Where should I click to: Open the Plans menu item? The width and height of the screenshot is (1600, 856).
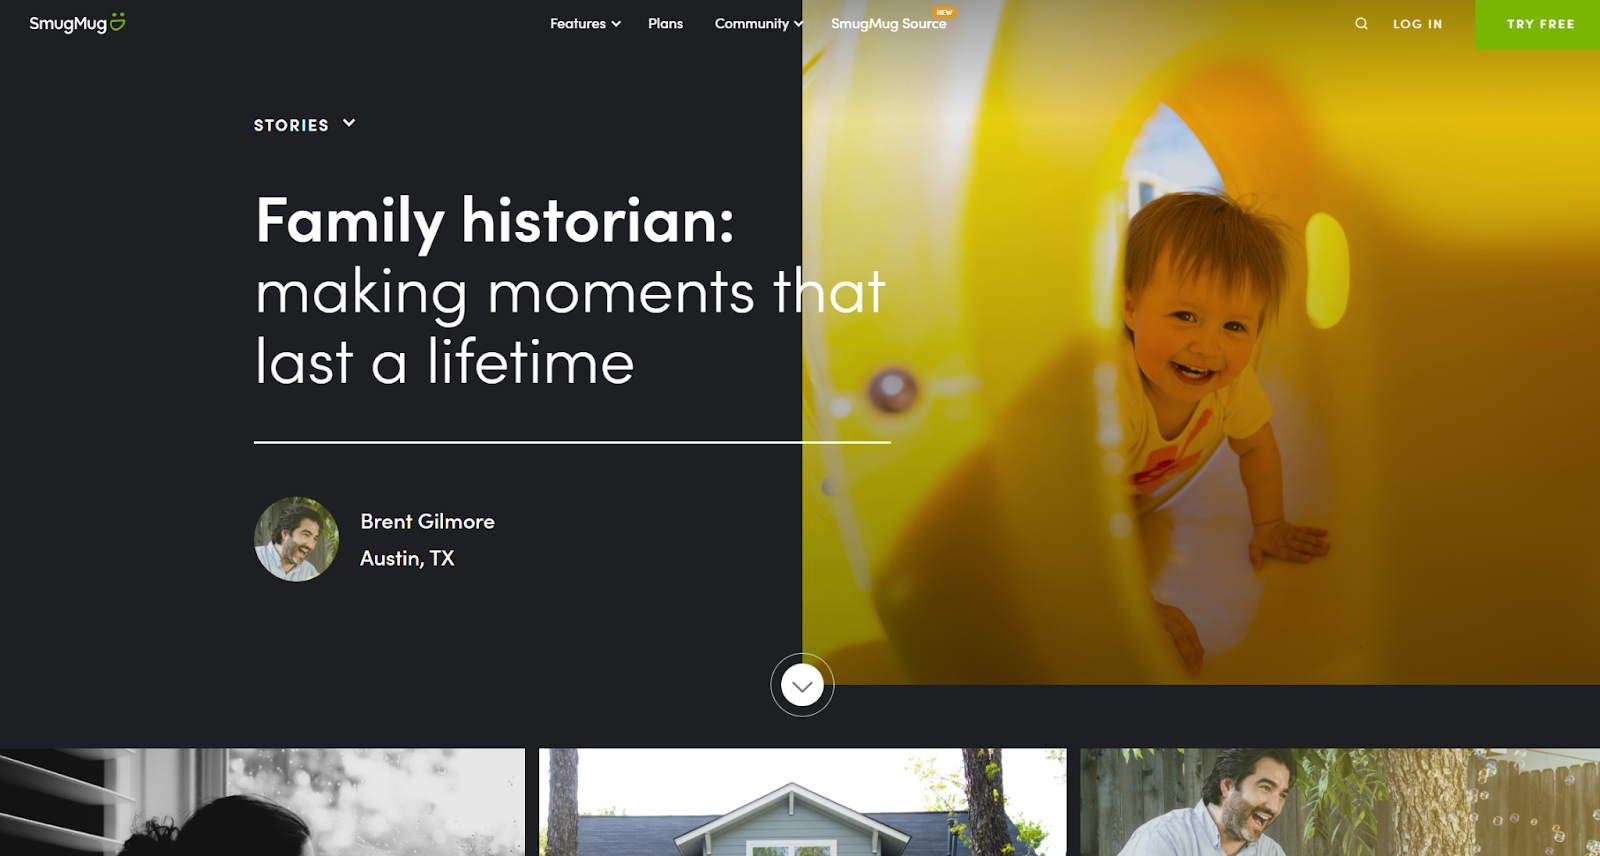click(665, 24)
